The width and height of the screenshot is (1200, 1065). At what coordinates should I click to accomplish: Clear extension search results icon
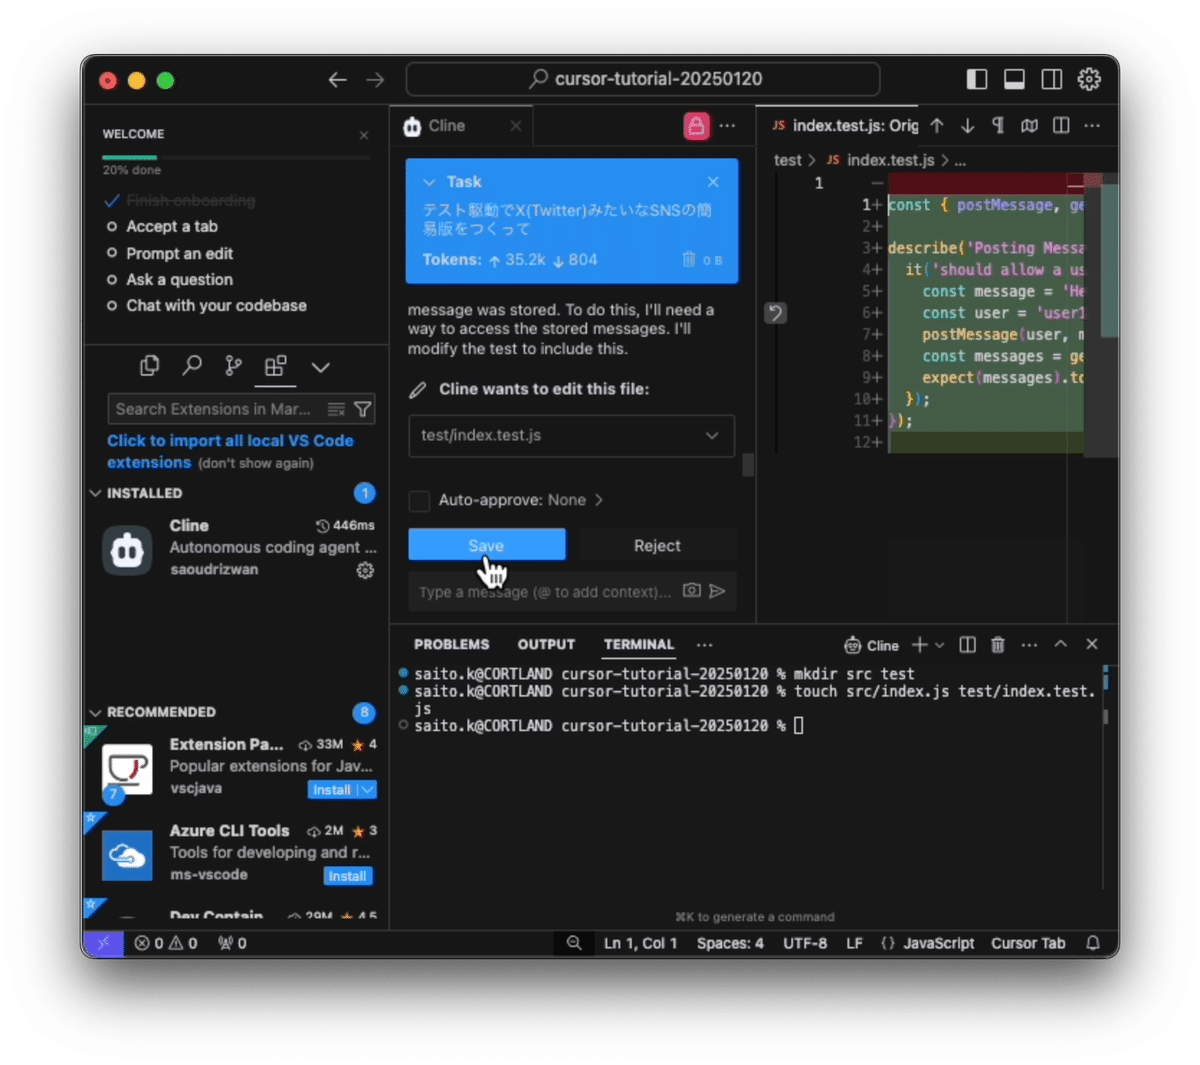[336, 409]
